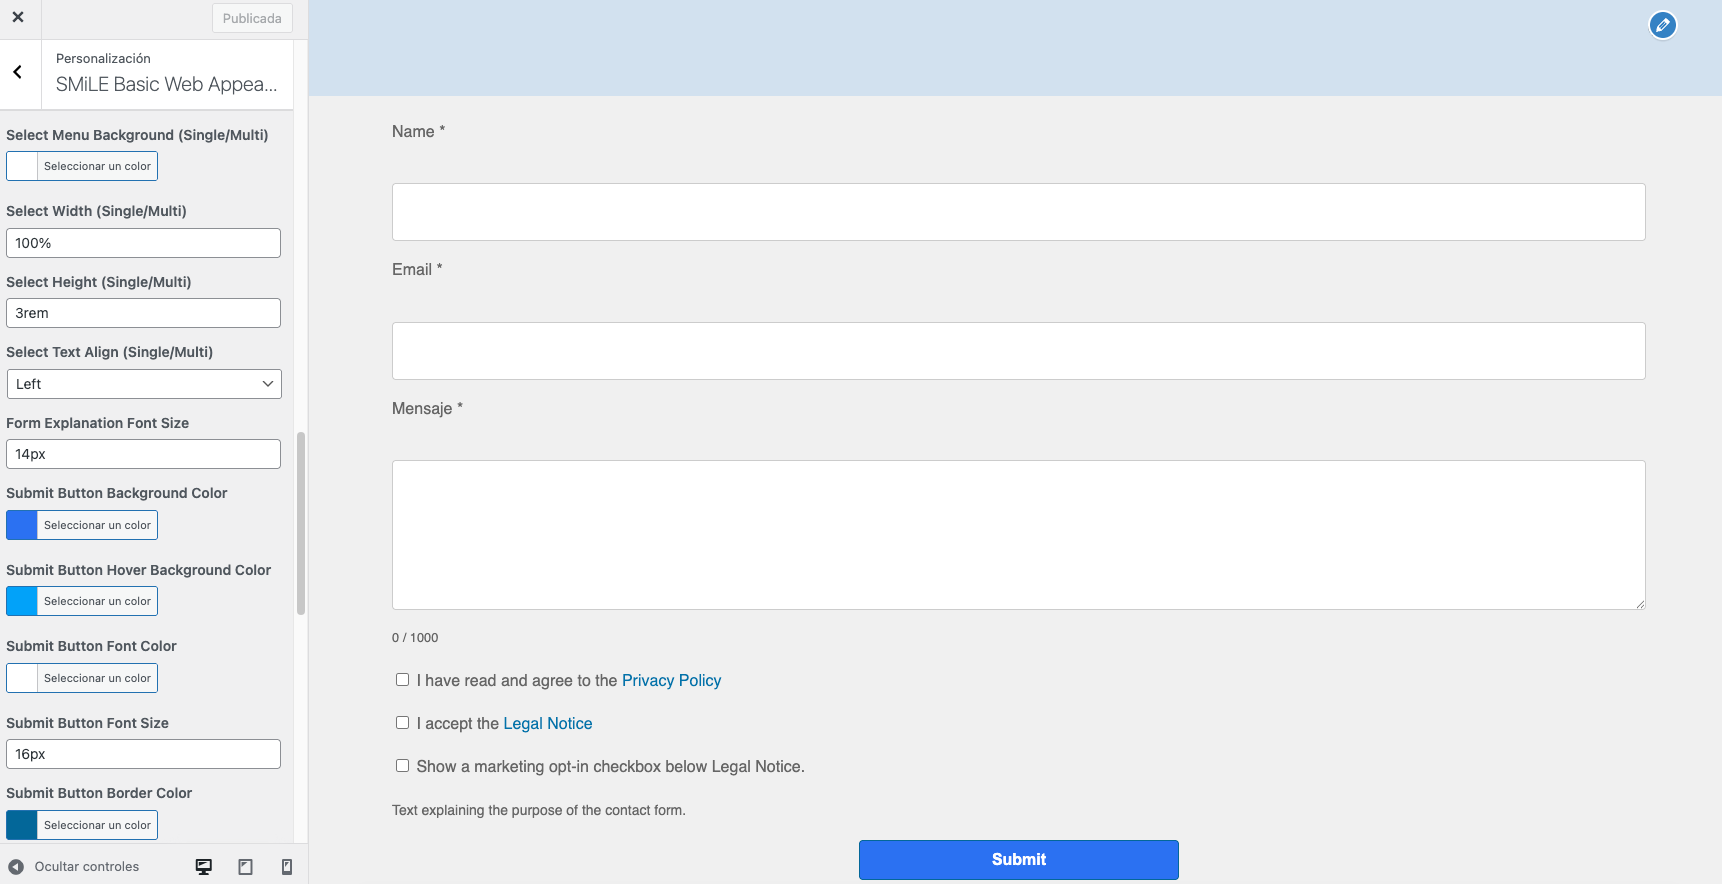Check the Privacy Policy agreement checkbox
The image size is (1722, 884).
point(402,680)
